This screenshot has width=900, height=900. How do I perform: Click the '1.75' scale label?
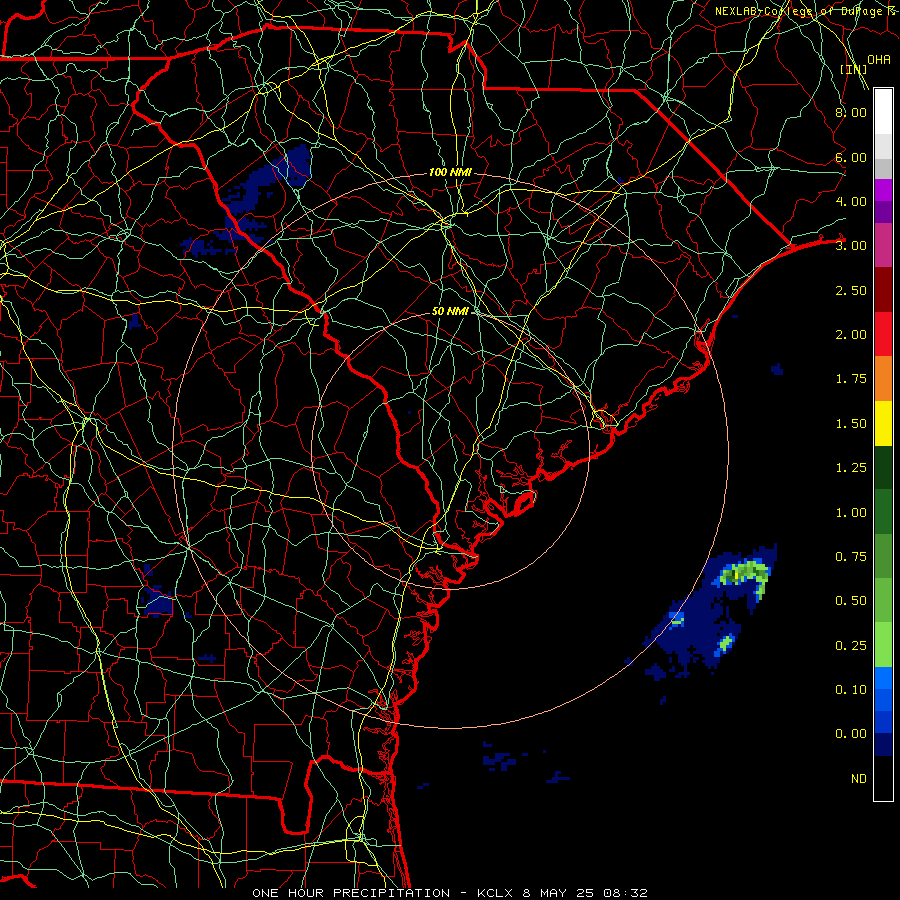(851, 379)
